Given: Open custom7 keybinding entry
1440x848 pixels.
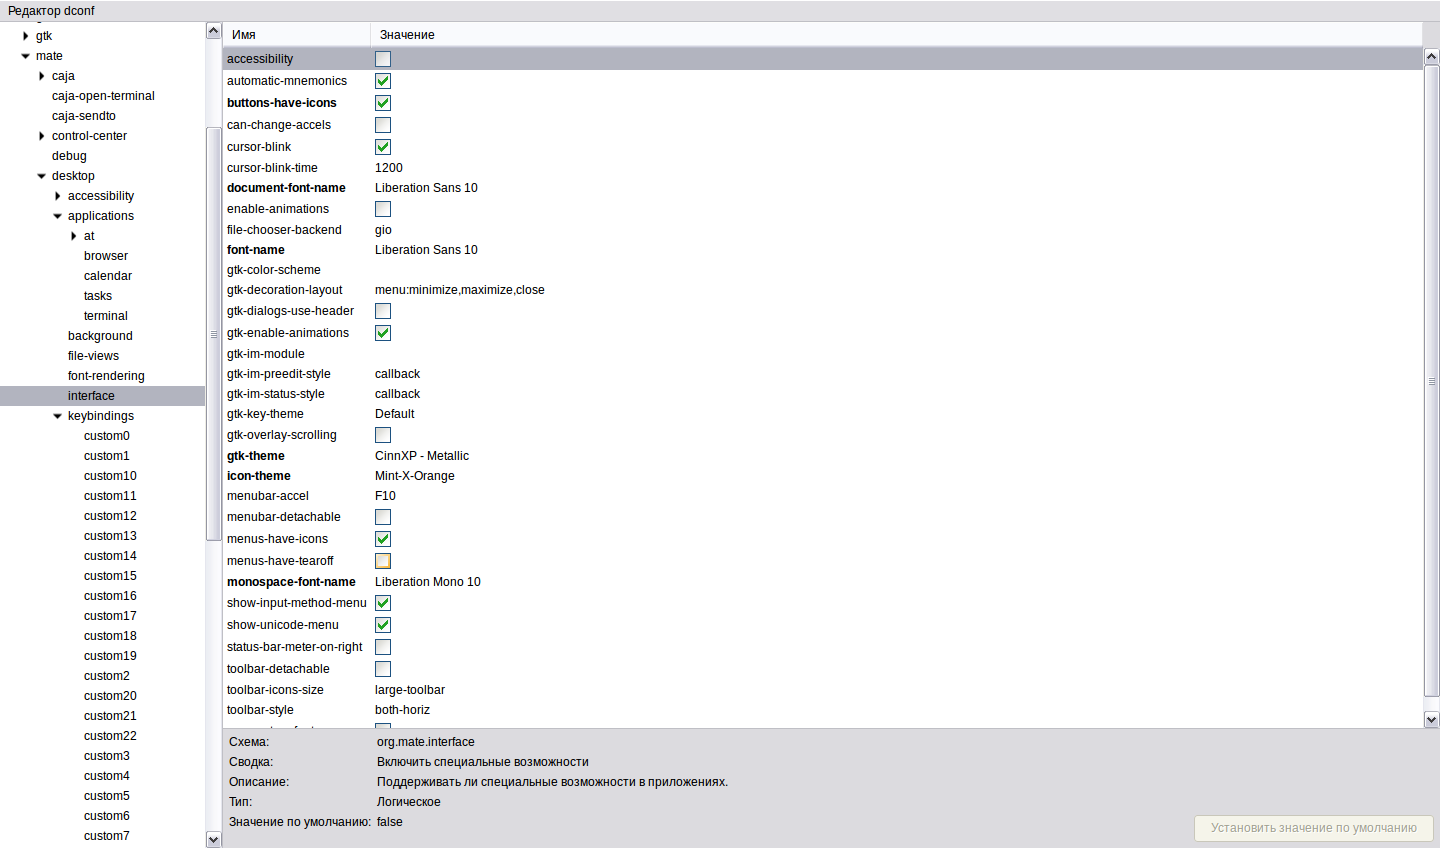Looking at the screenshot, I should point(107,836).
